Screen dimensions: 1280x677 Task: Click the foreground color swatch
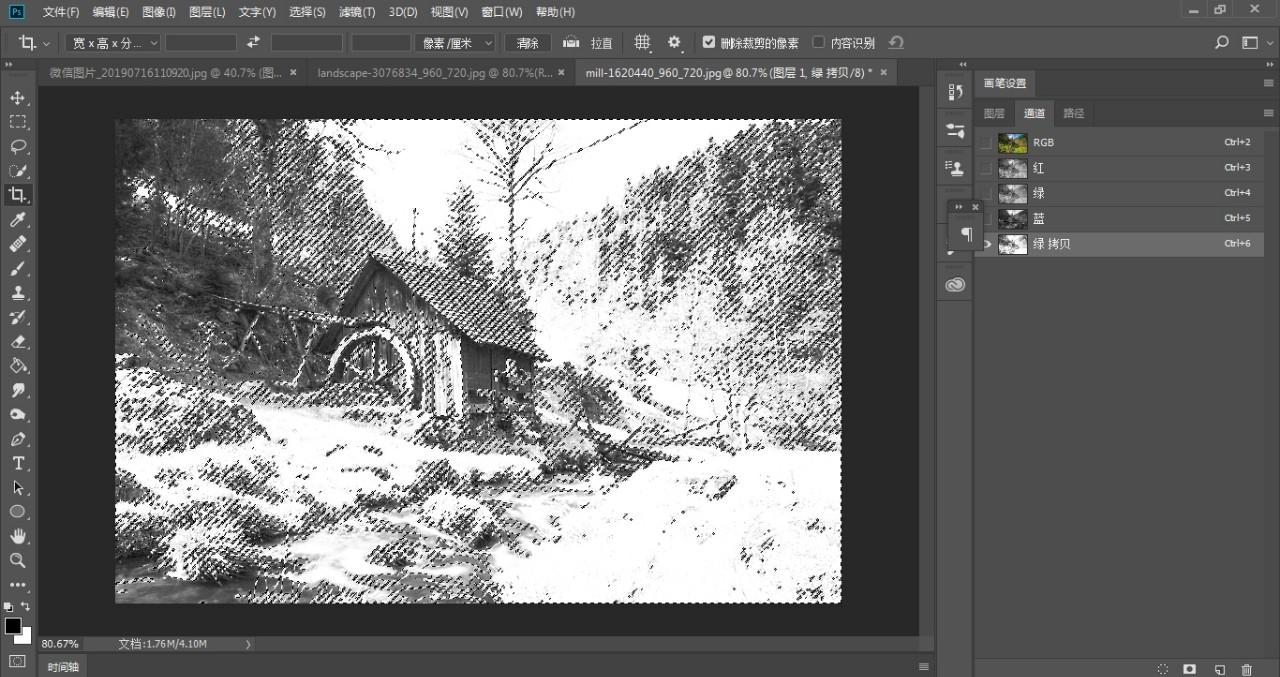point(13,626)
